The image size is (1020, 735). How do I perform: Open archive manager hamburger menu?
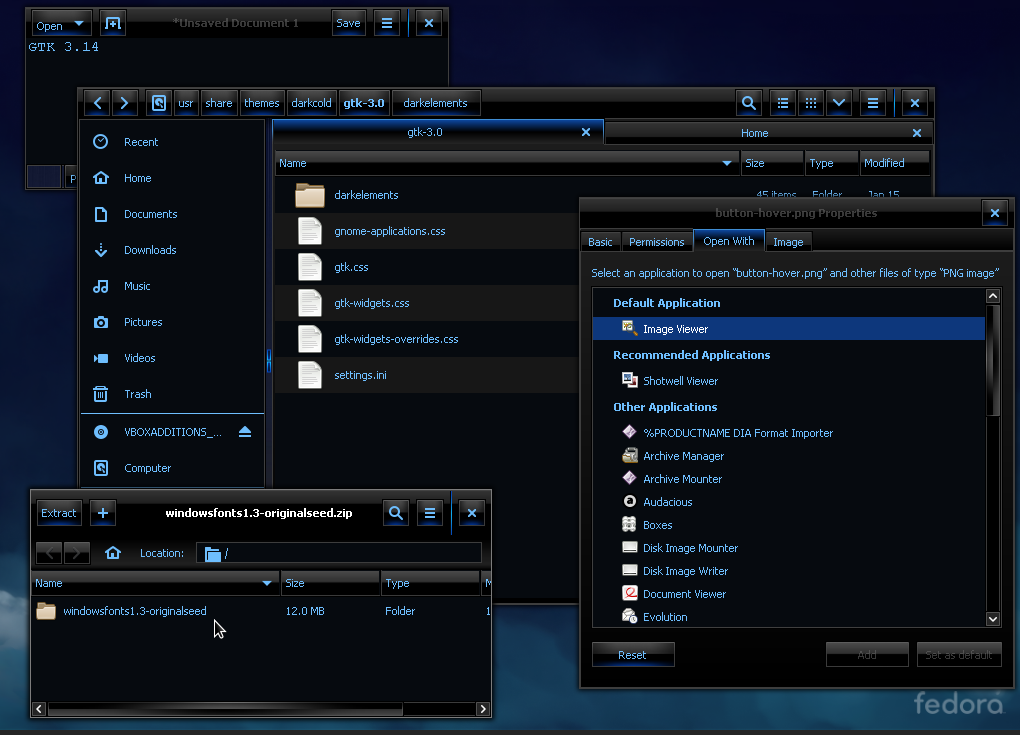(430, 513)
